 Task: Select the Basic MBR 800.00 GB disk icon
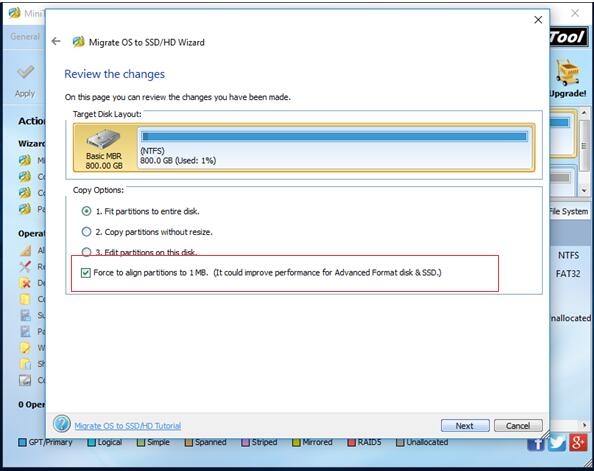click(103, 139)
